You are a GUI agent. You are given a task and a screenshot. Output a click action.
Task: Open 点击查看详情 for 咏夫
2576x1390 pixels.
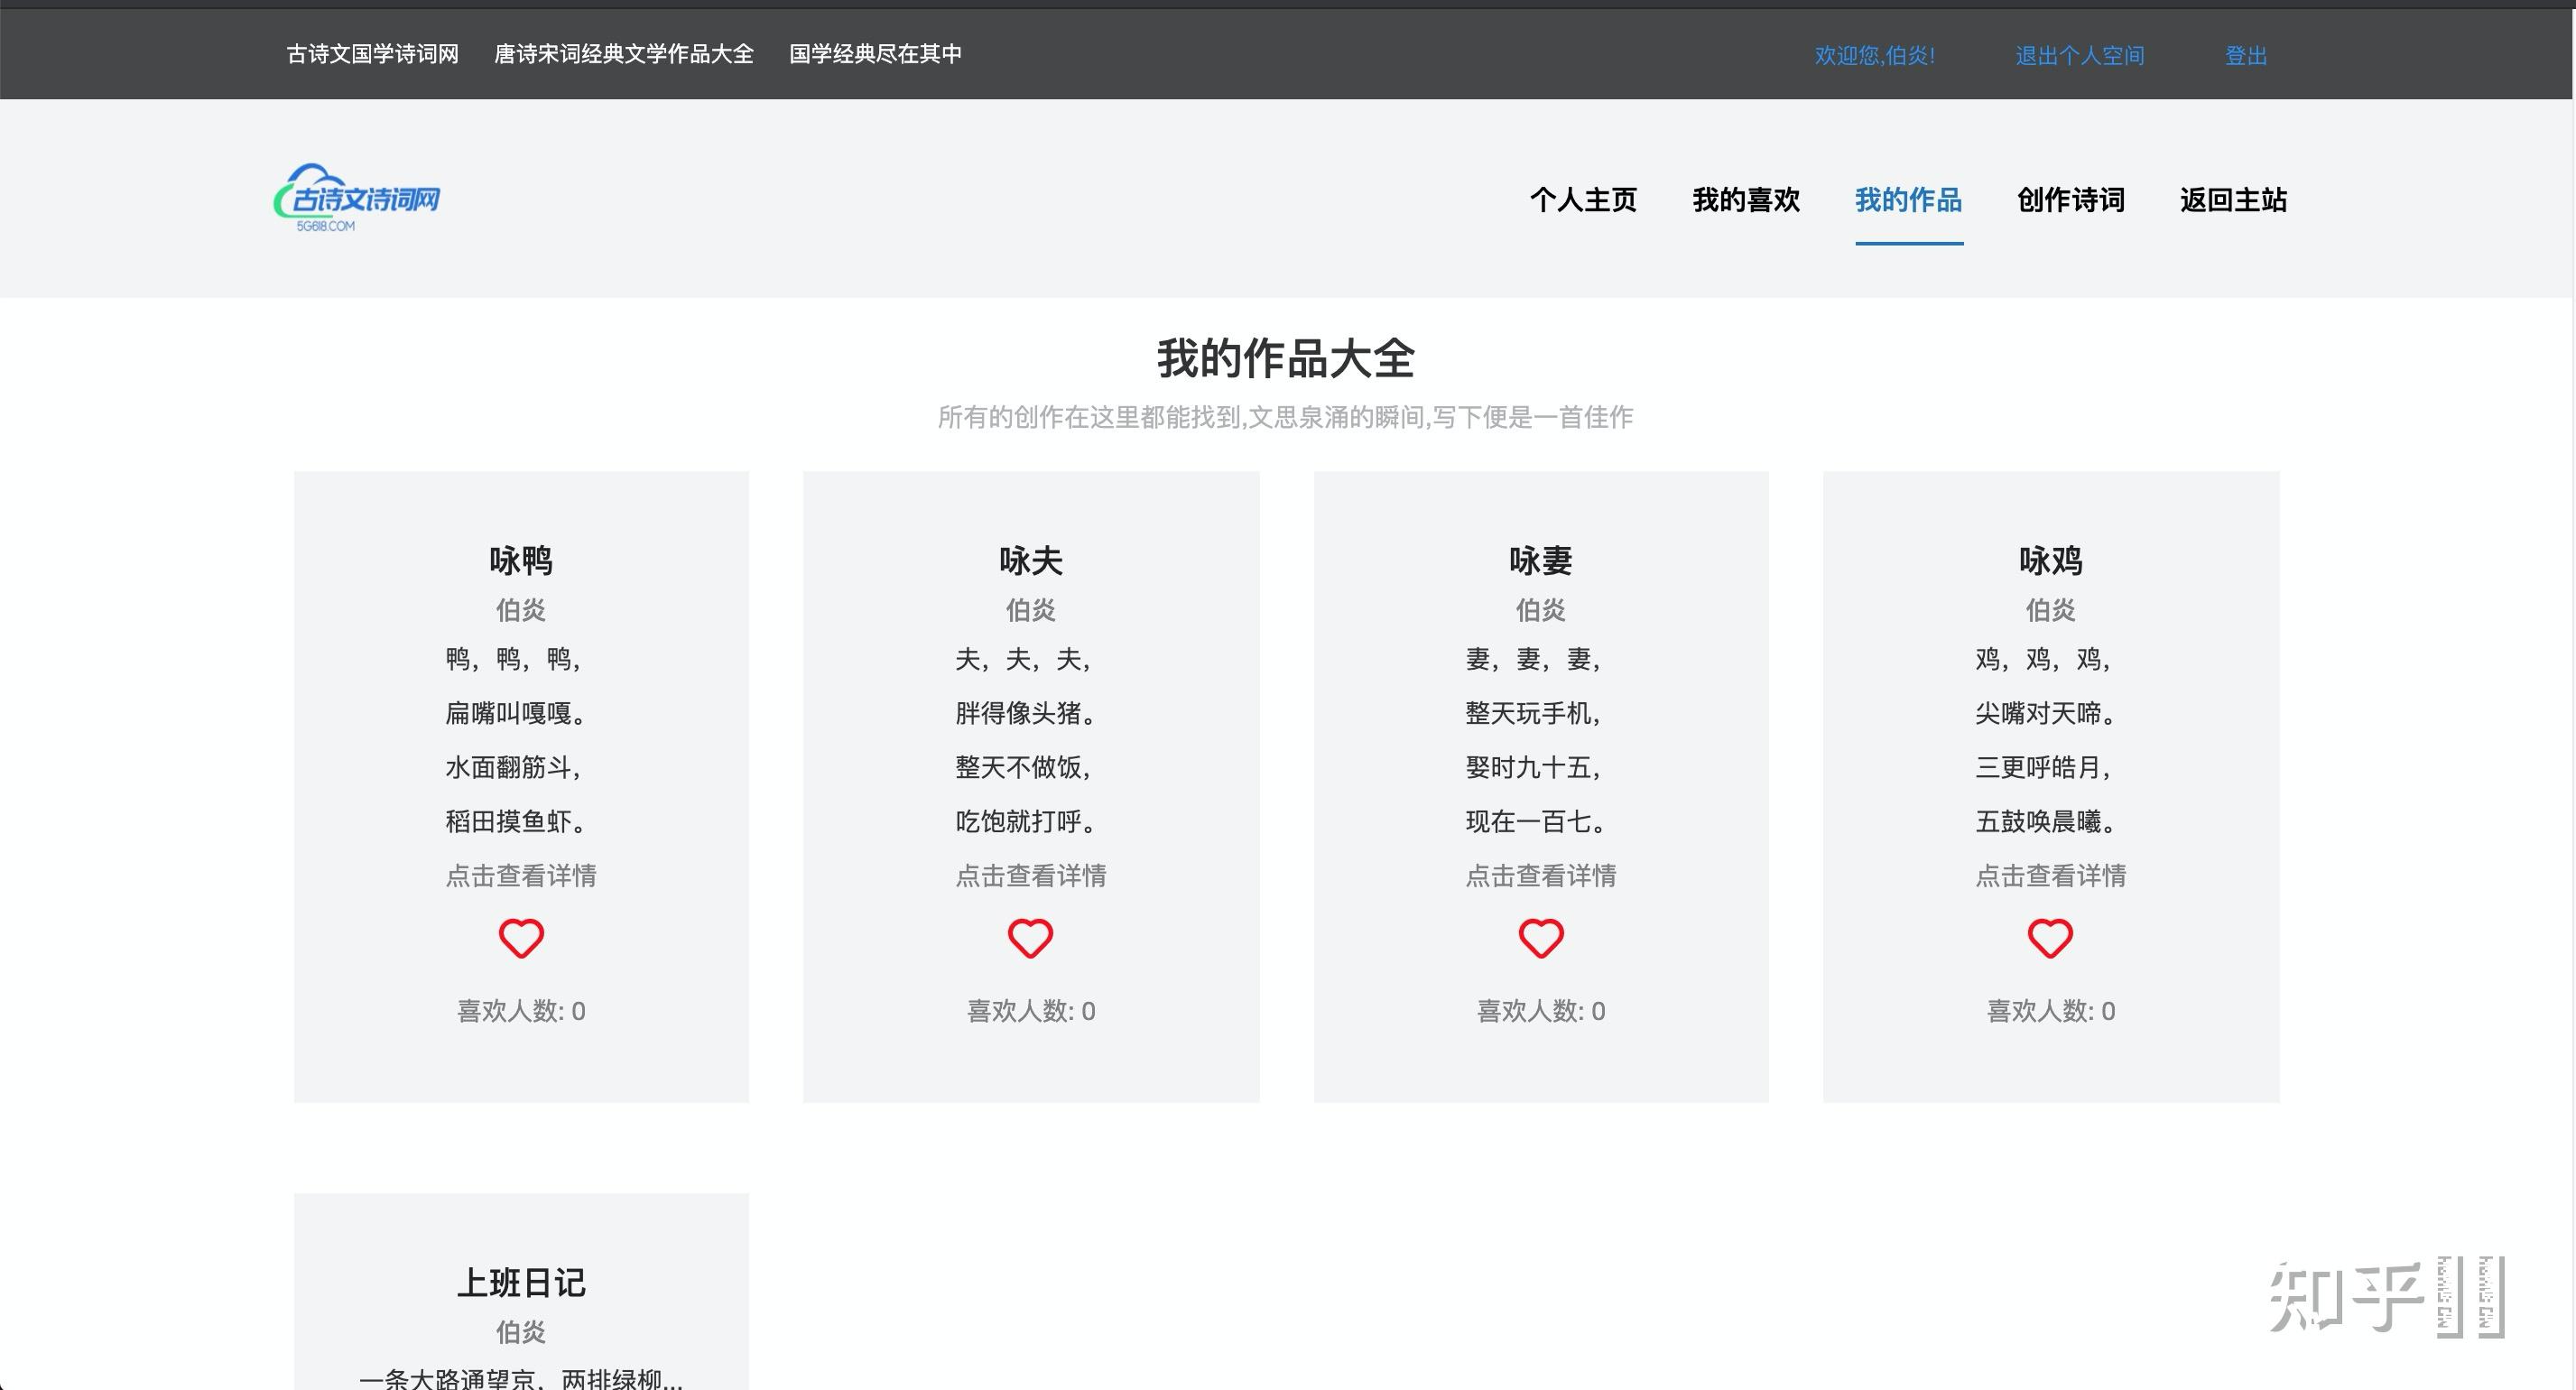click(1030, 876)
